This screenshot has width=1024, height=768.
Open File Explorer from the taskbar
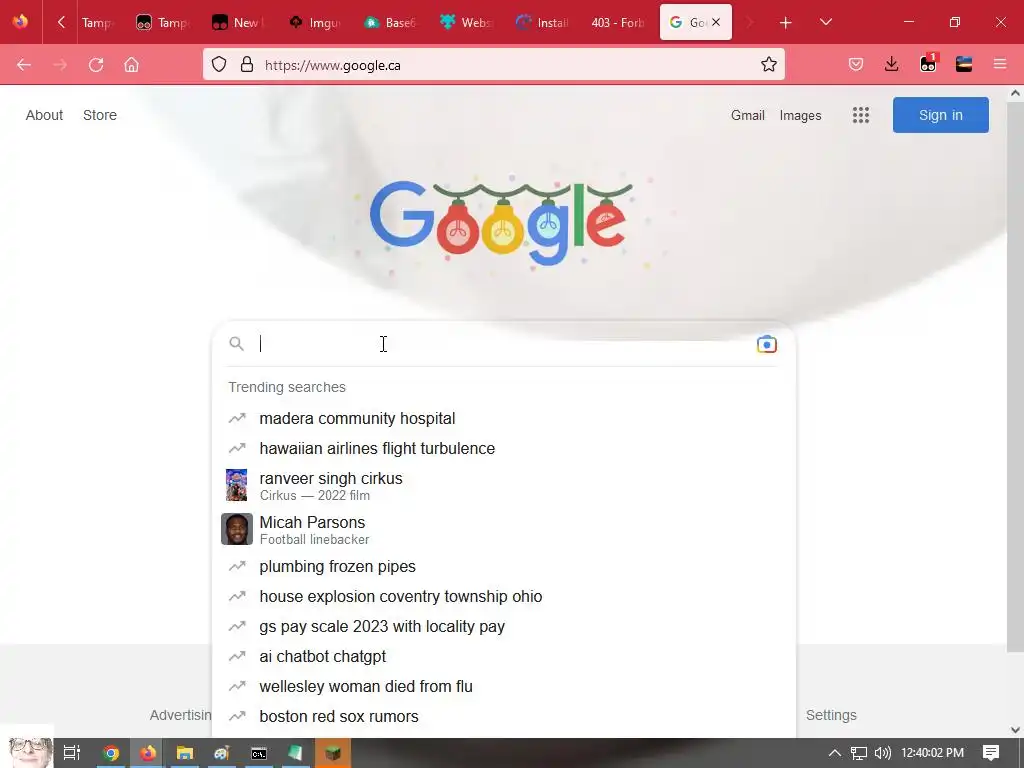click(185, 753)
